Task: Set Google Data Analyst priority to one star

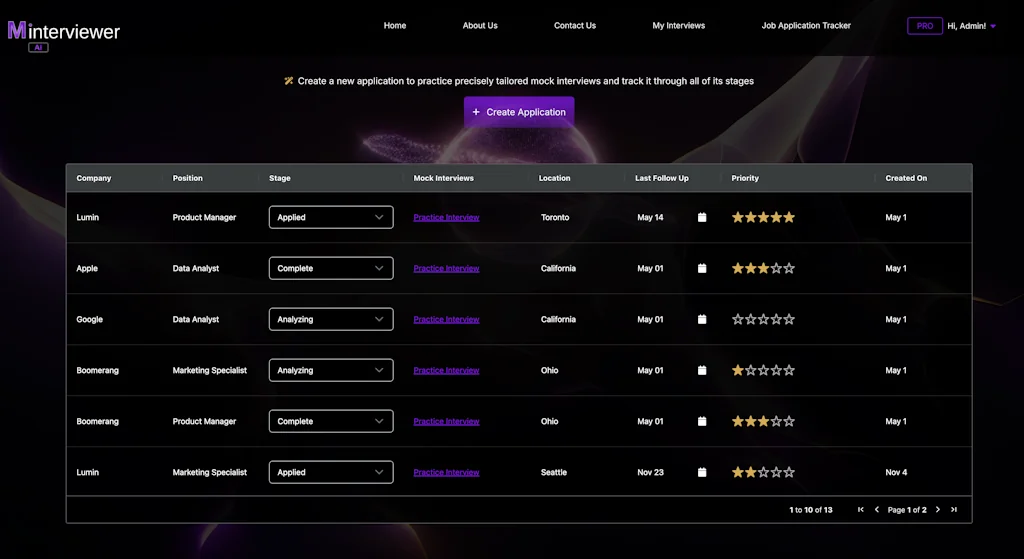Action: (738, 319)
